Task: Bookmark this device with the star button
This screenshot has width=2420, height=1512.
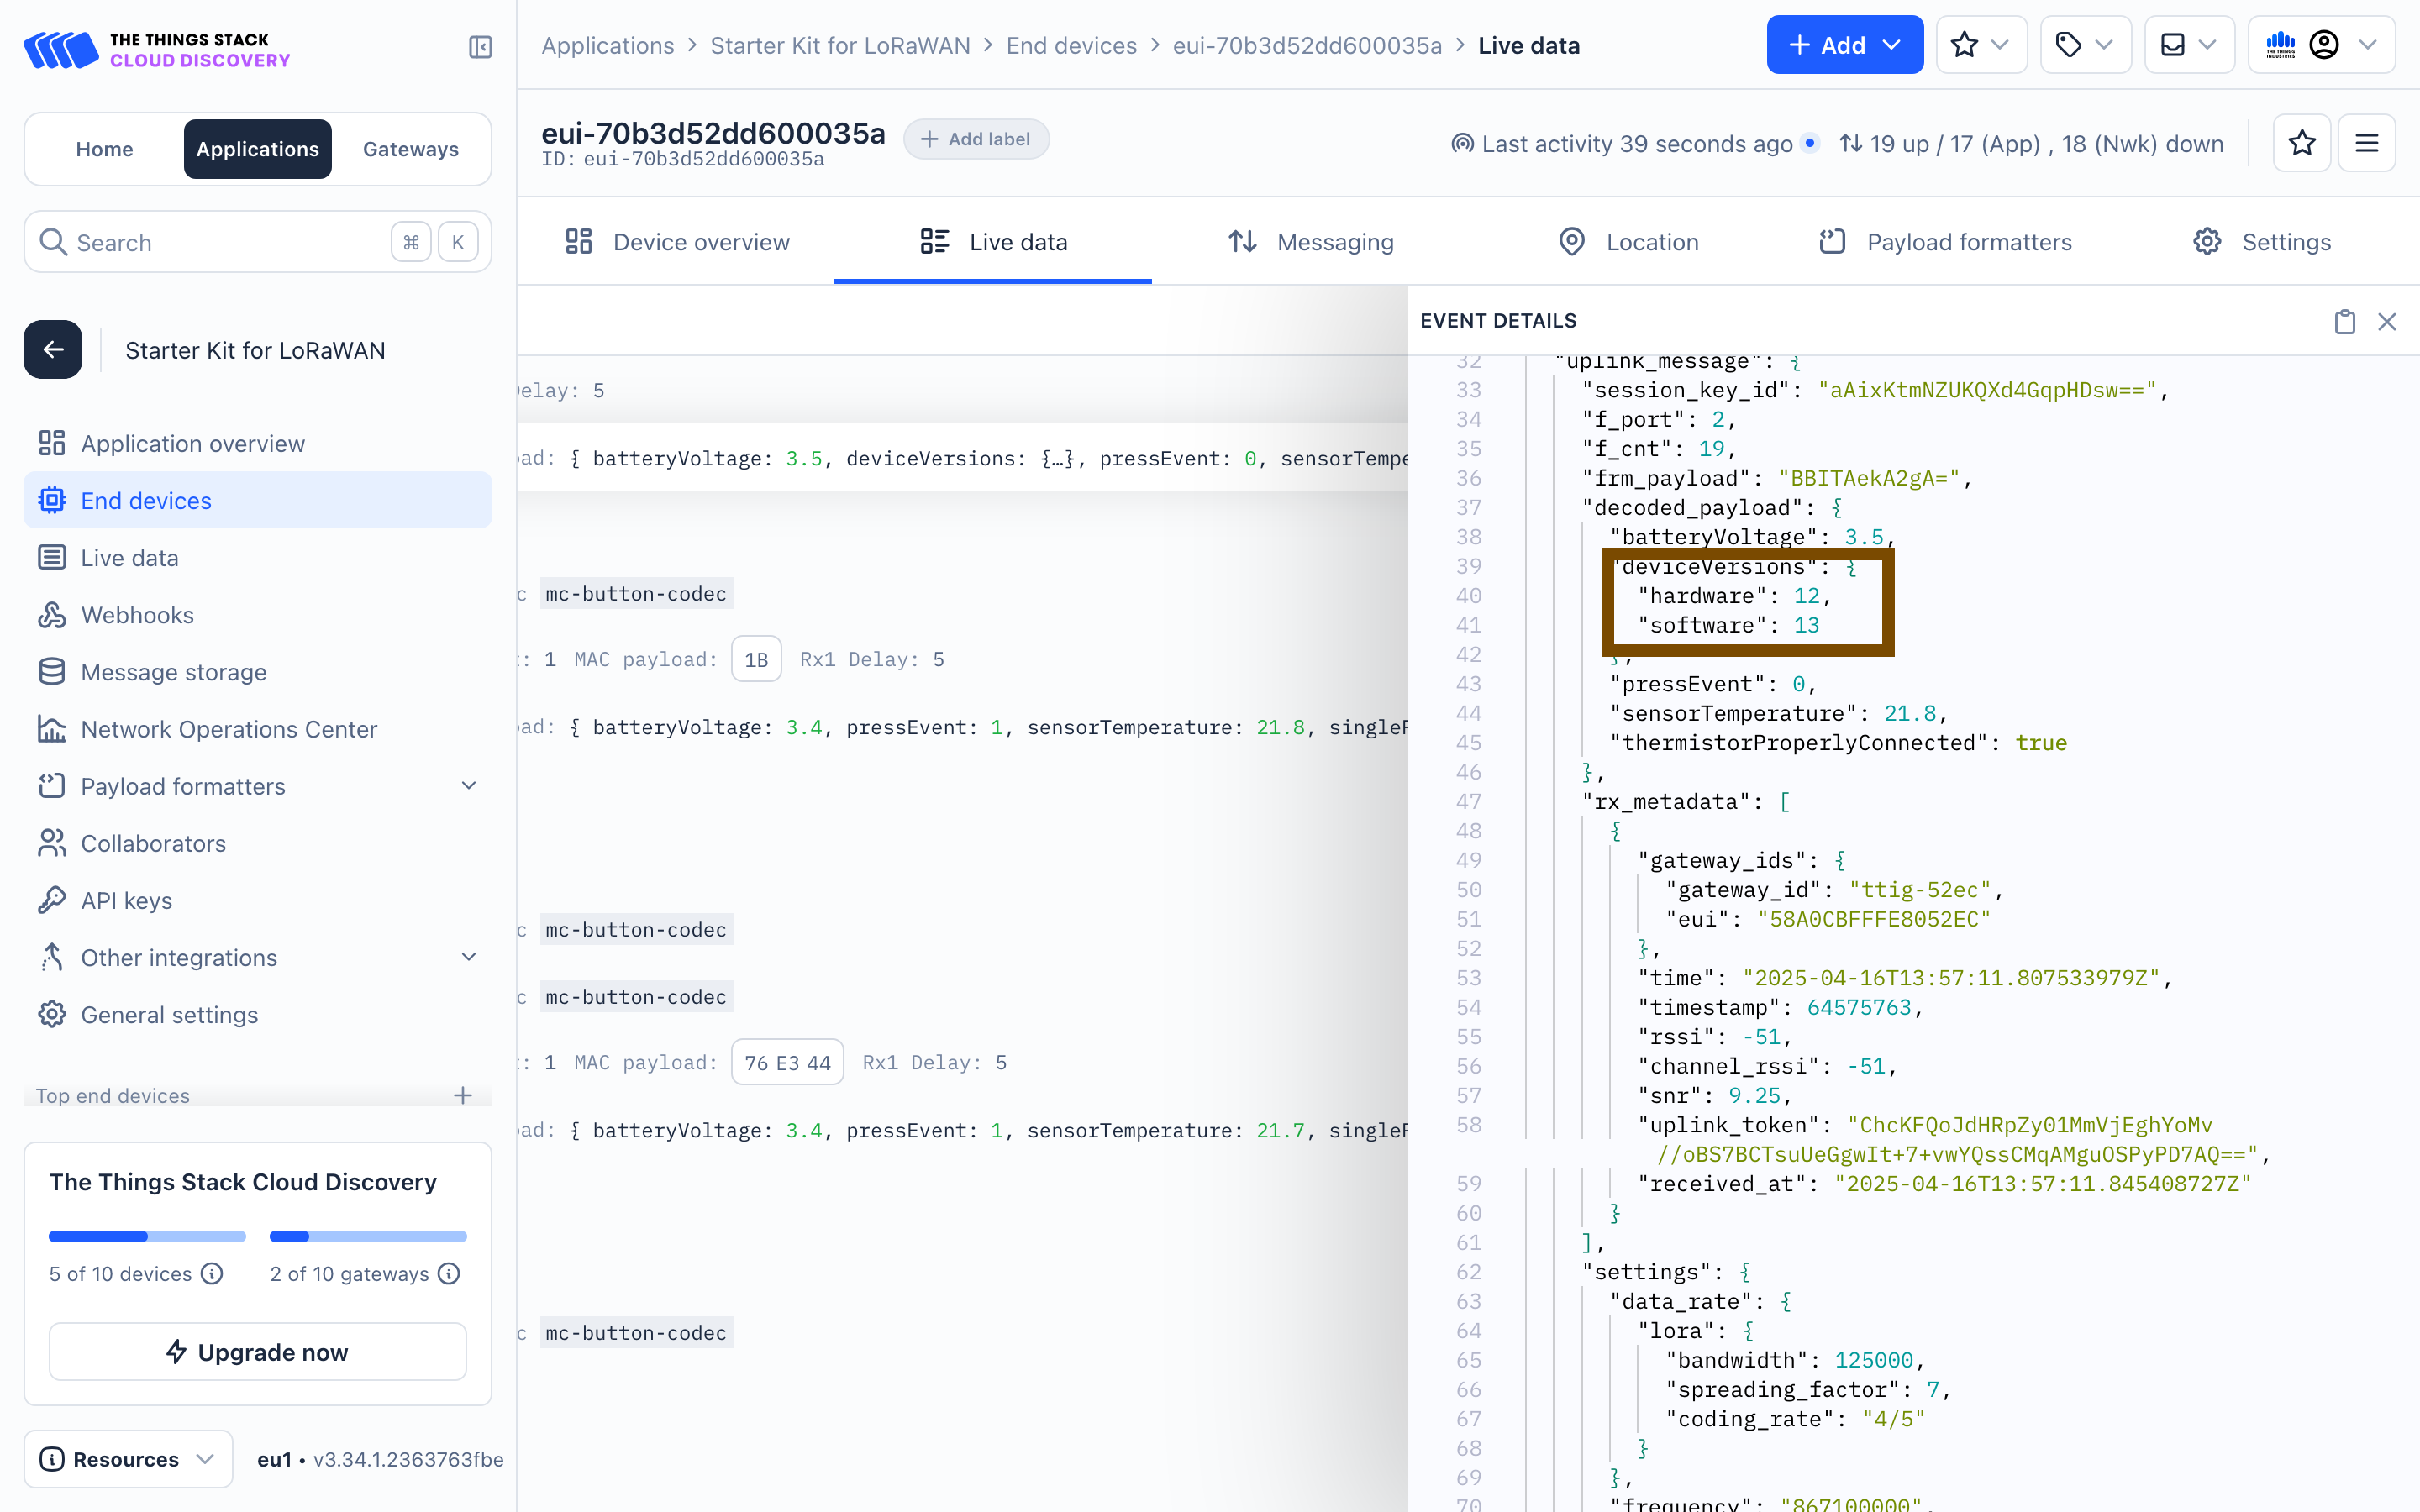Action: [2302, 143]
